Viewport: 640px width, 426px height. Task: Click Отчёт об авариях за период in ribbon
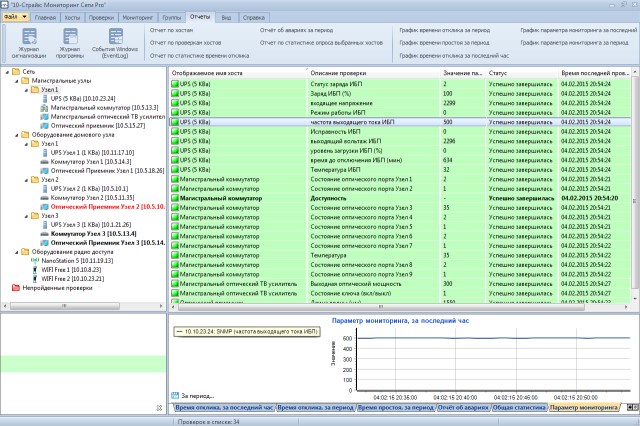(x=296, y=30)
